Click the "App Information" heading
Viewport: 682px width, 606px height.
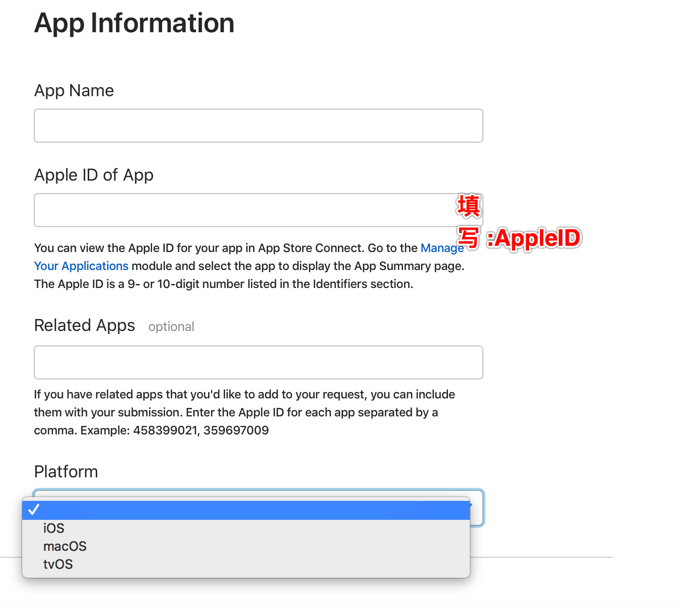[x=134, y=23]
